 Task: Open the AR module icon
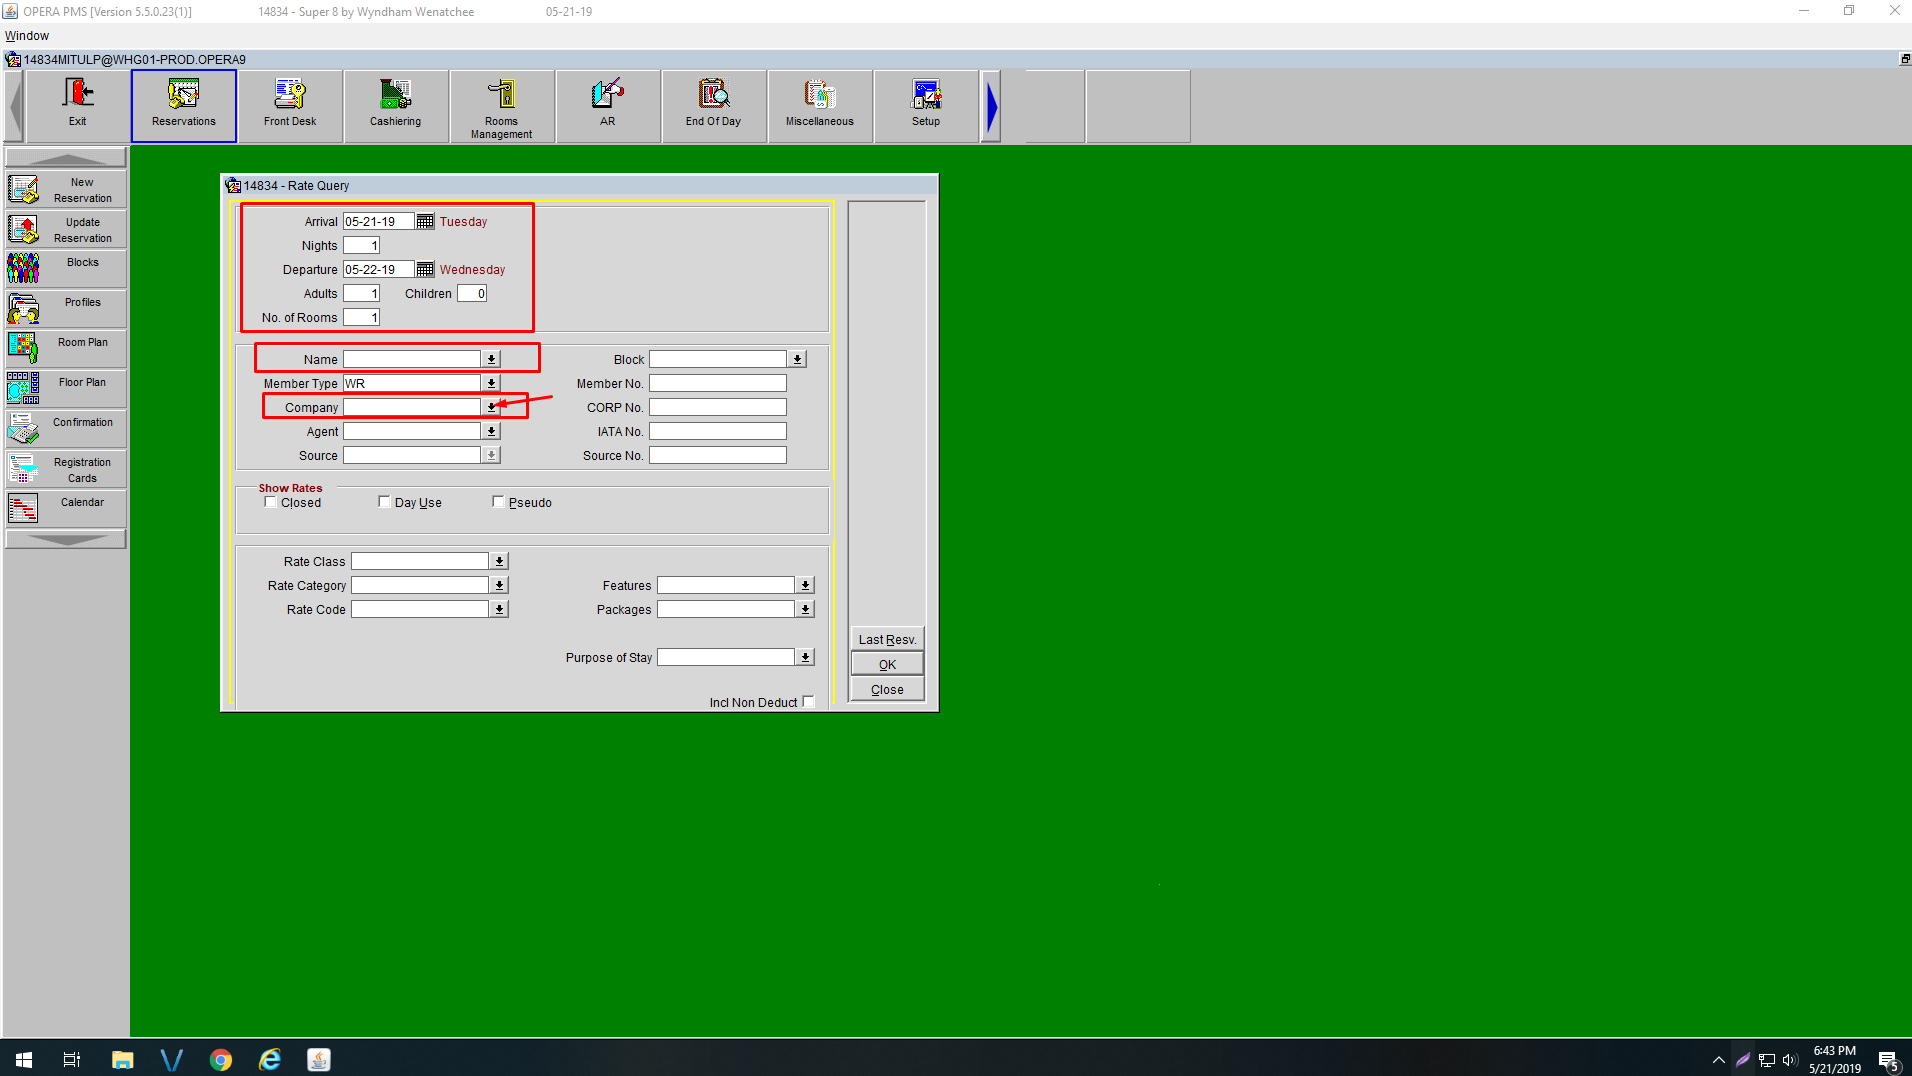click(607, 105)
